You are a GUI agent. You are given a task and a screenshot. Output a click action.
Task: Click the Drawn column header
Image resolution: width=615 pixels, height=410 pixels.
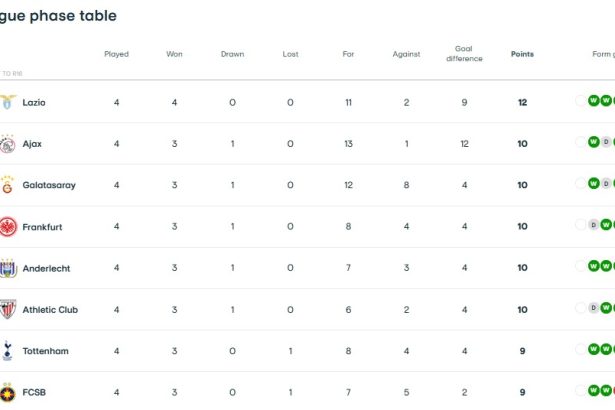tap(232, 54)
